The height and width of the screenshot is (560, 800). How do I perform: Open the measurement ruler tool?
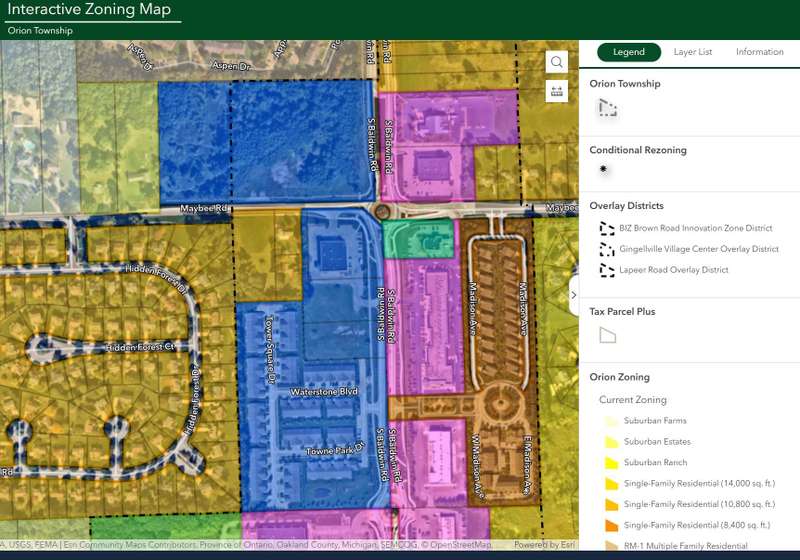point(557,91)
